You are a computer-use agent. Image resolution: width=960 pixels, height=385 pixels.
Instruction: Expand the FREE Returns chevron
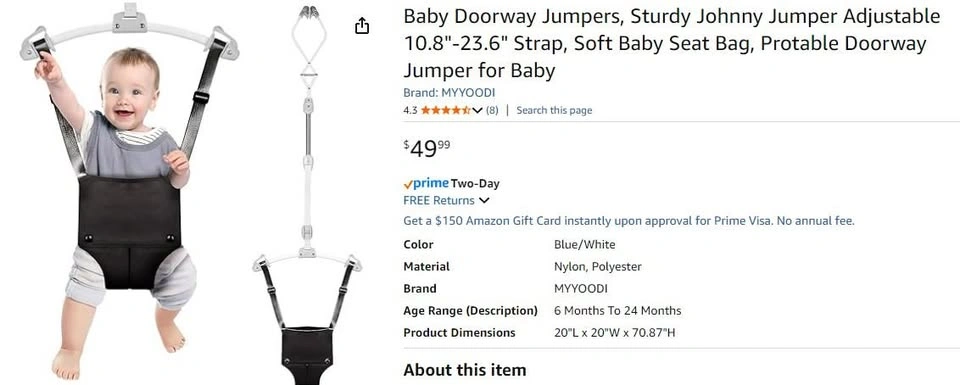(484, 201)
